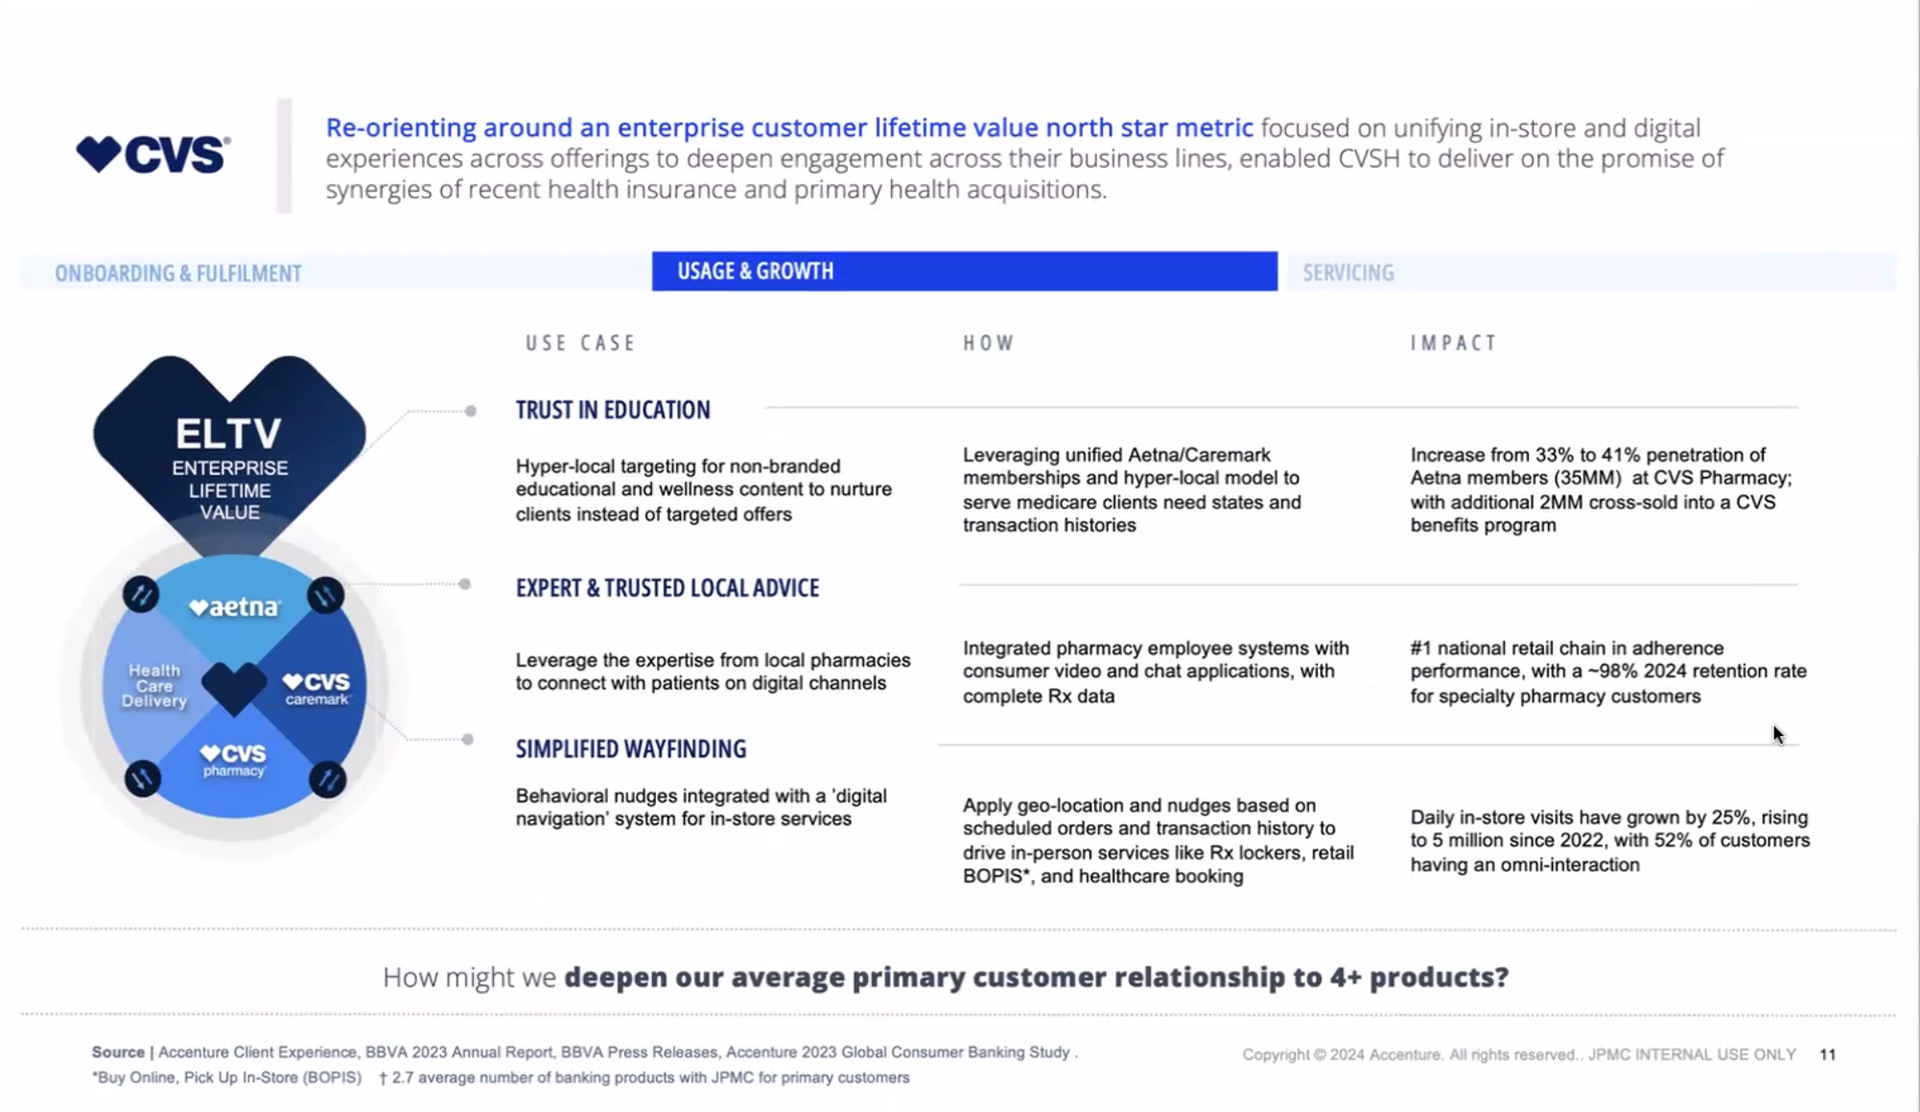Select the CVS Caremark segment

tap(316, 688)
